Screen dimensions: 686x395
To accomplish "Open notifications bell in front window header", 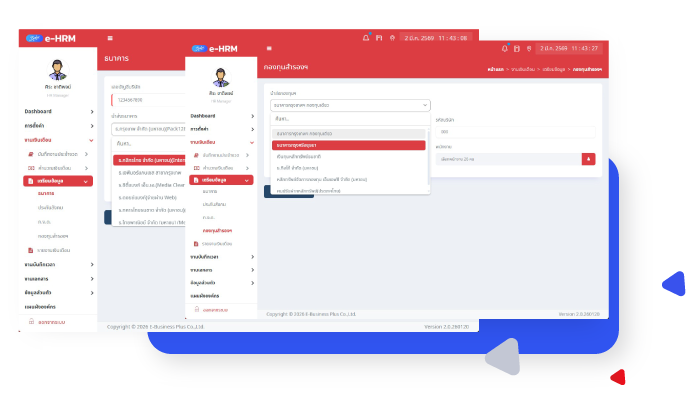I will click(504, 49).
